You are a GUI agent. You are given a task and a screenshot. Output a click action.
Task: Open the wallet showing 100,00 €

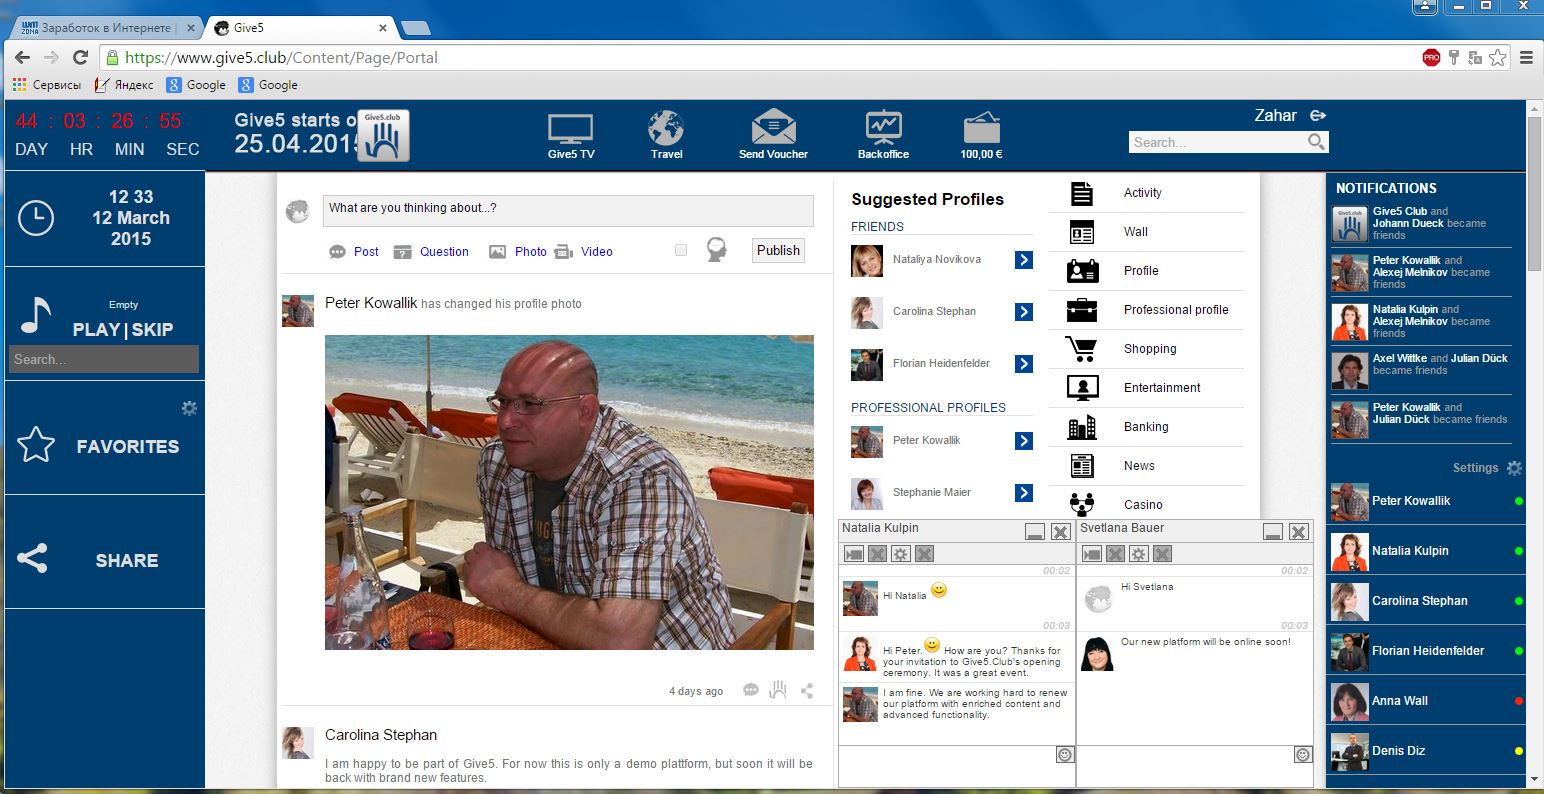point(981,129)
